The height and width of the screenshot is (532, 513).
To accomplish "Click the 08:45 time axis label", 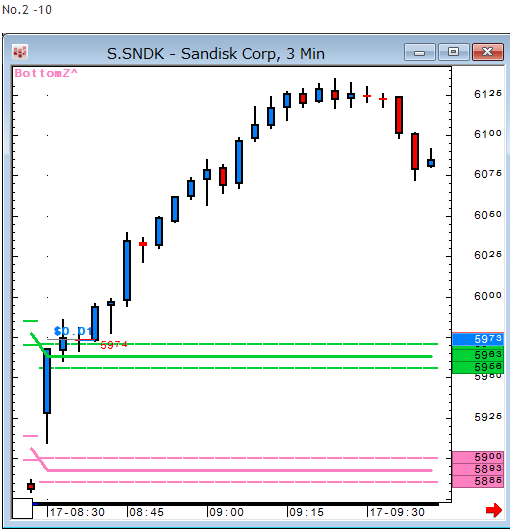I will [x=147, y=512].
